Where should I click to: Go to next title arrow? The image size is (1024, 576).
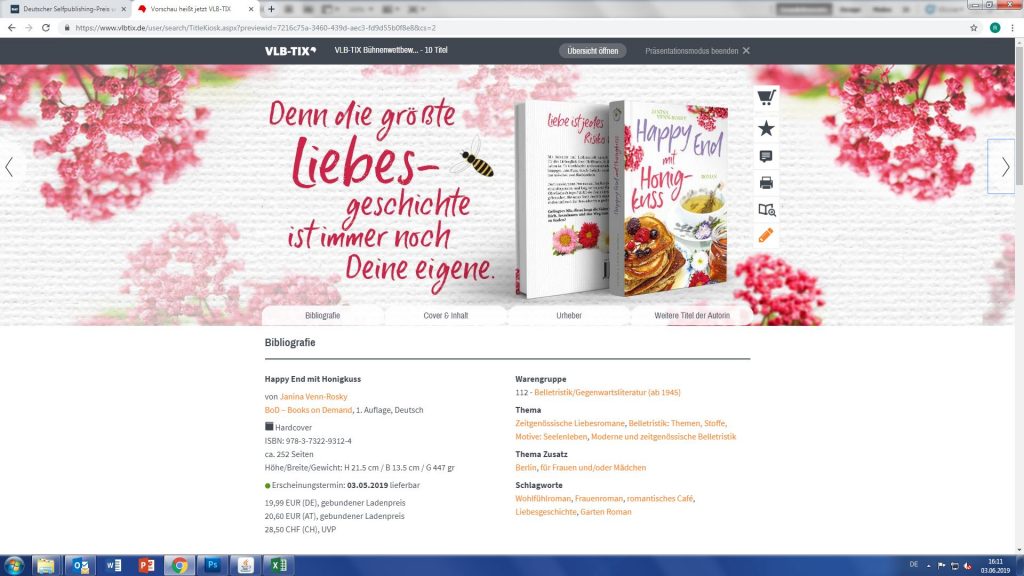click(x=1005, y=167)
